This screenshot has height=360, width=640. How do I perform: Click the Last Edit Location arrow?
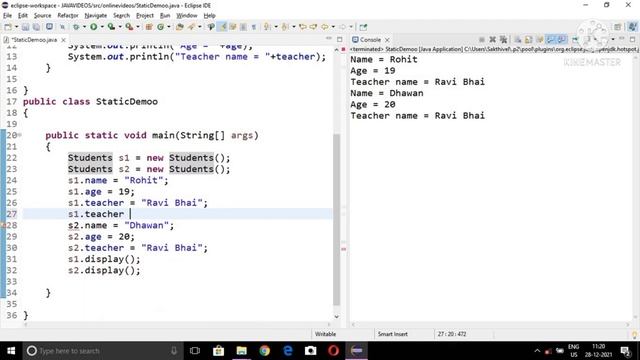302,27
